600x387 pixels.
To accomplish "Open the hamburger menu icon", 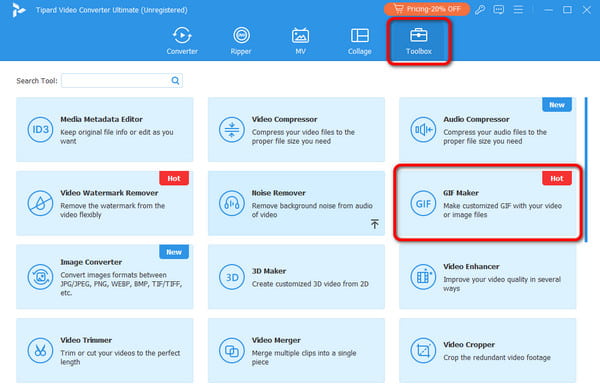I will click(x=518, y=10).
